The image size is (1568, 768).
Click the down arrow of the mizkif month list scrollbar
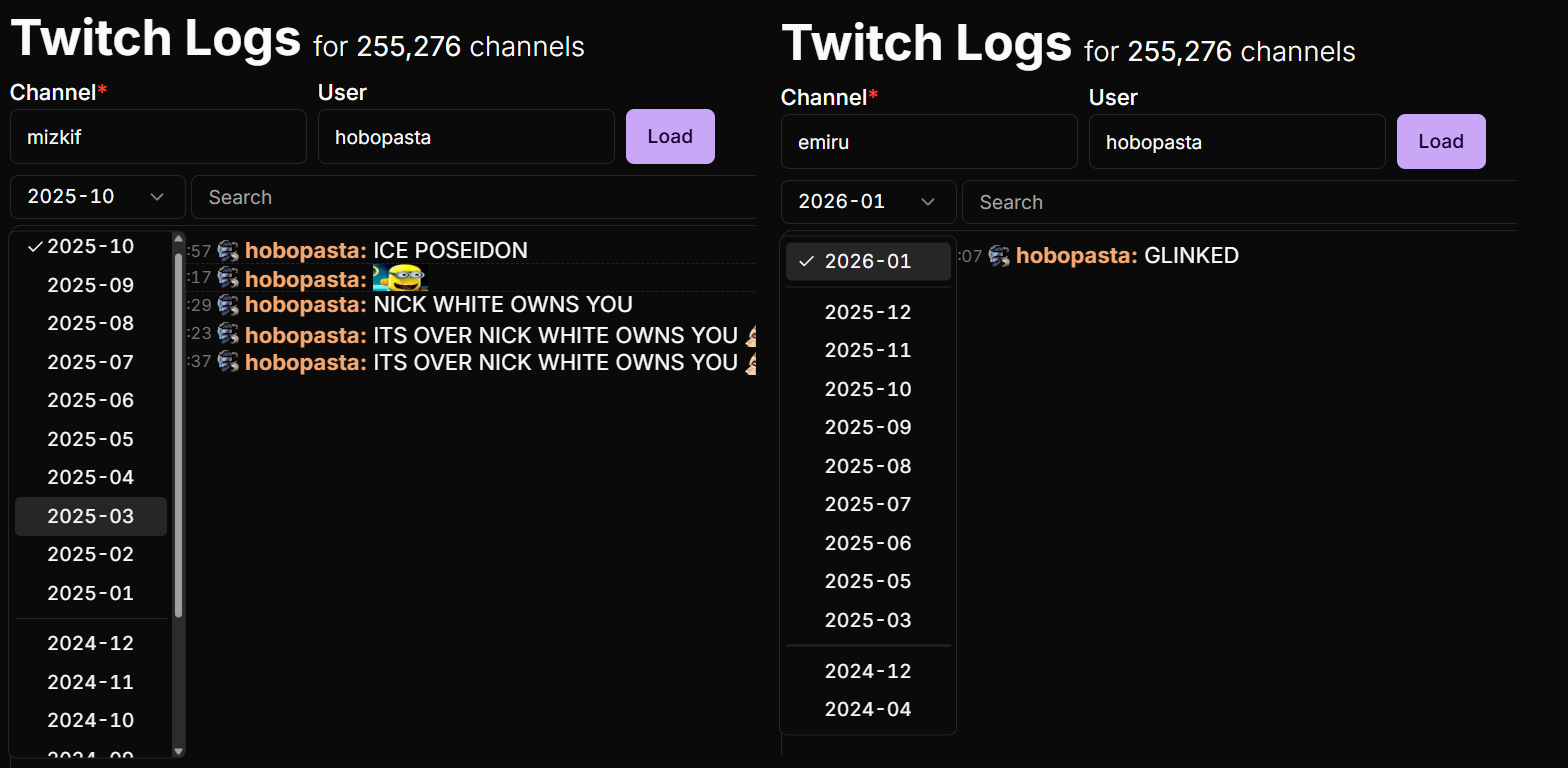click(x=179, y=751)
